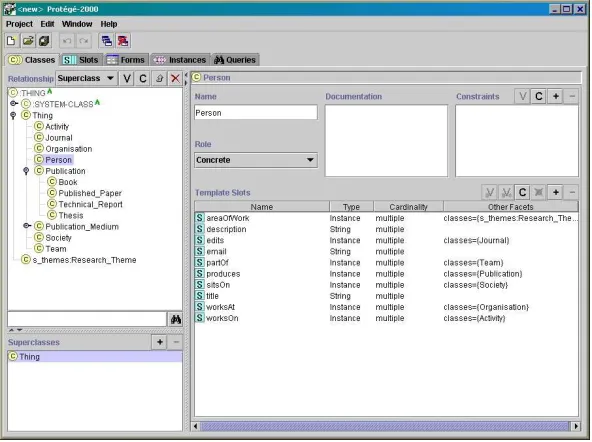Click the Constraints View button

523,97
